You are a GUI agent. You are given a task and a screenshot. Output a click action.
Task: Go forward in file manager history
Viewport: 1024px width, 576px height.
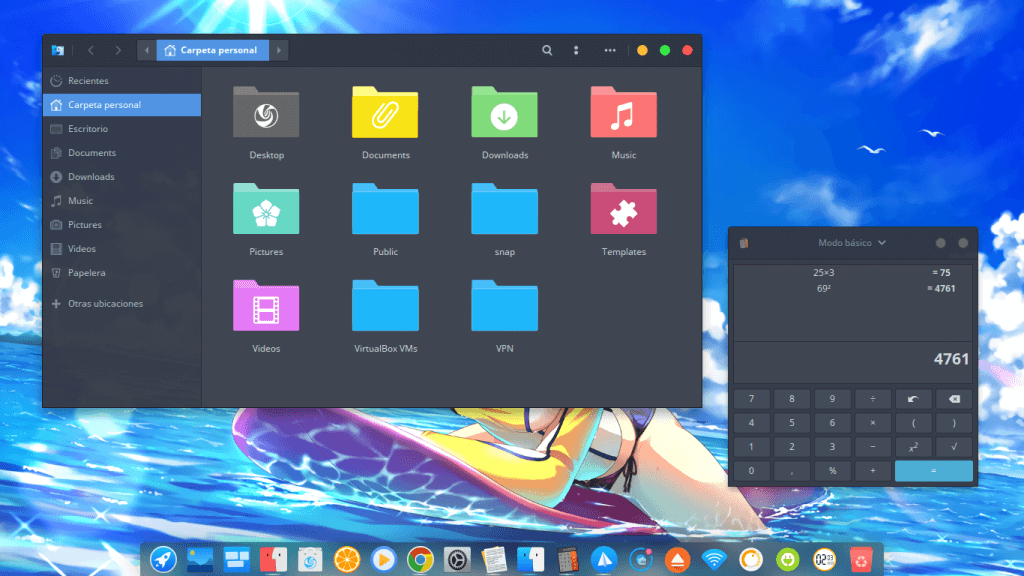click(x=118, y=50)
